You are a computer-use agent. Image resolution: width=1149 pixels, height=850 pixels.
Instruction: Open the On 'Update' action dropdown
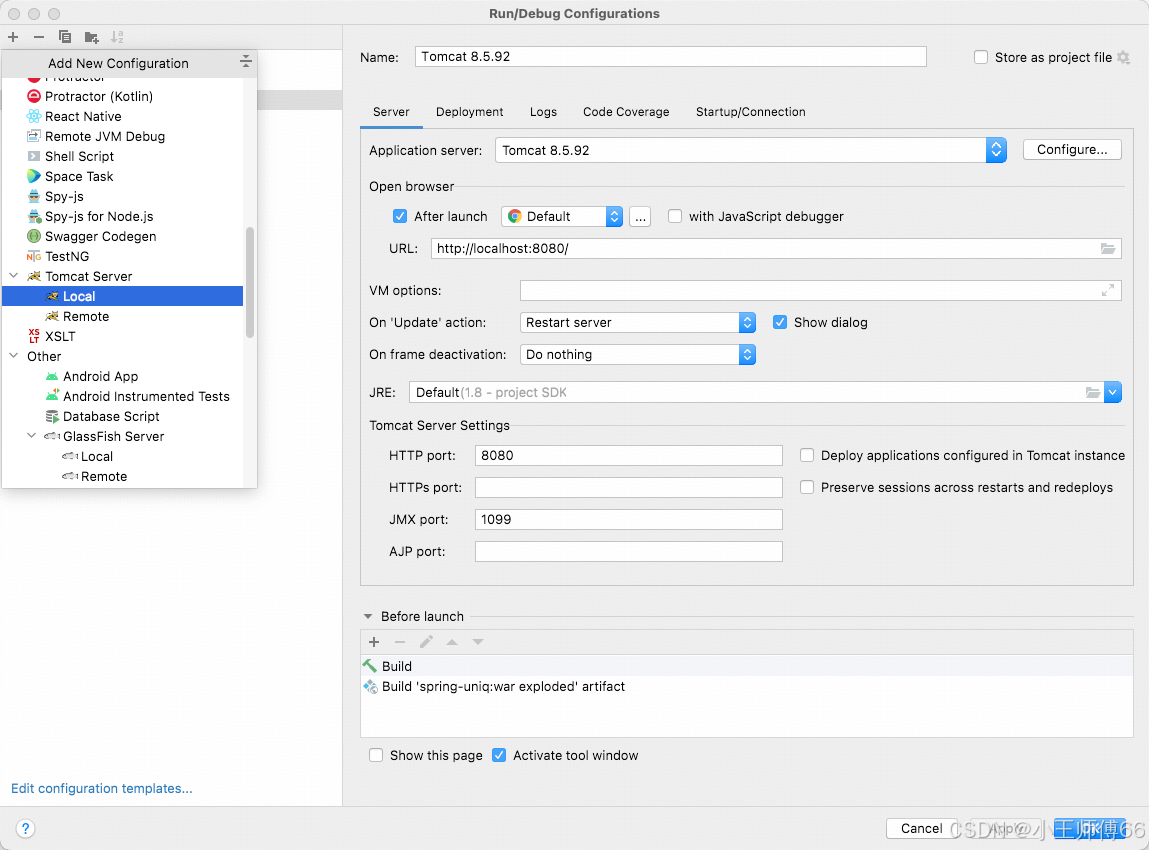tap(638, 322)
